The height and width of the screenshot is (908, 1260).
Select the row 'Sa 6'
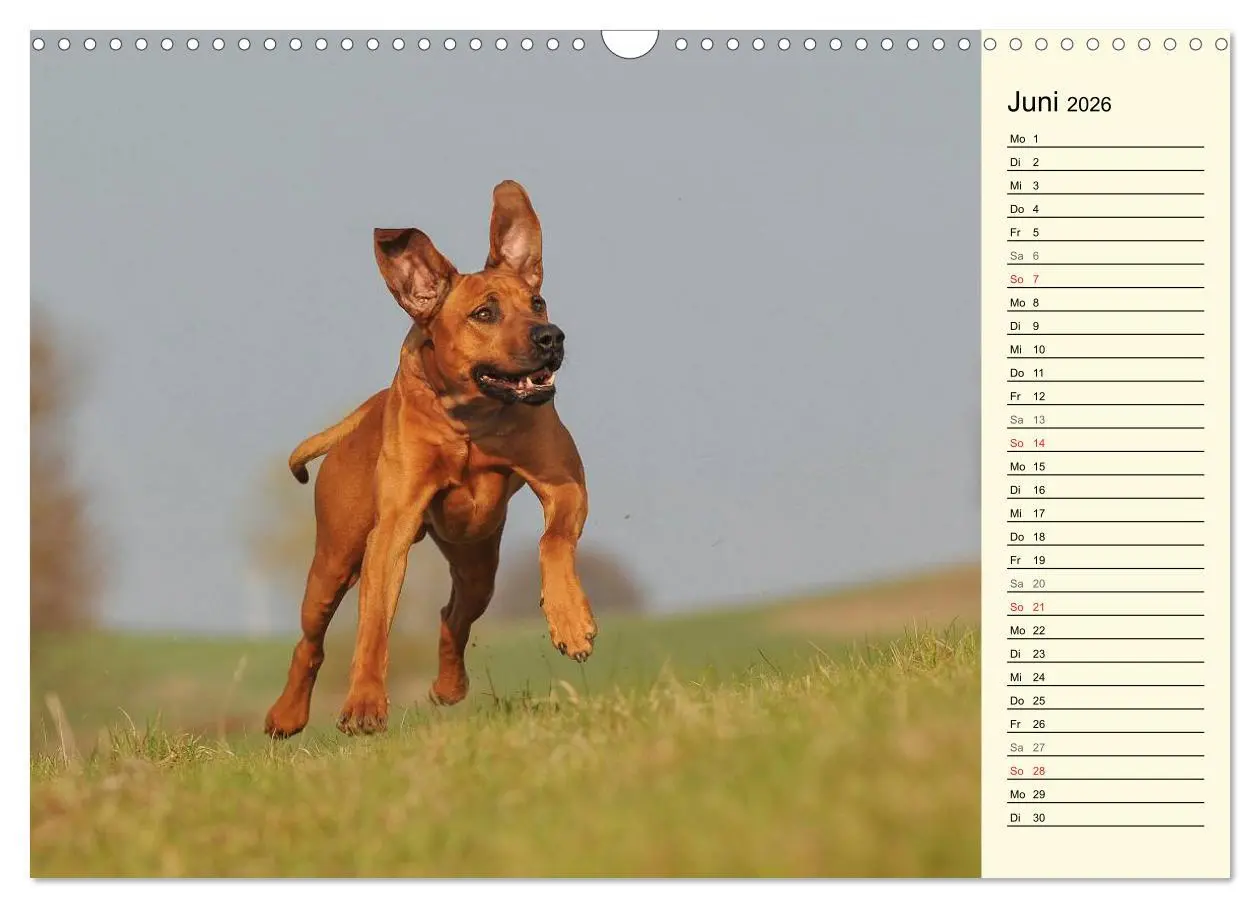point(1105,255)
